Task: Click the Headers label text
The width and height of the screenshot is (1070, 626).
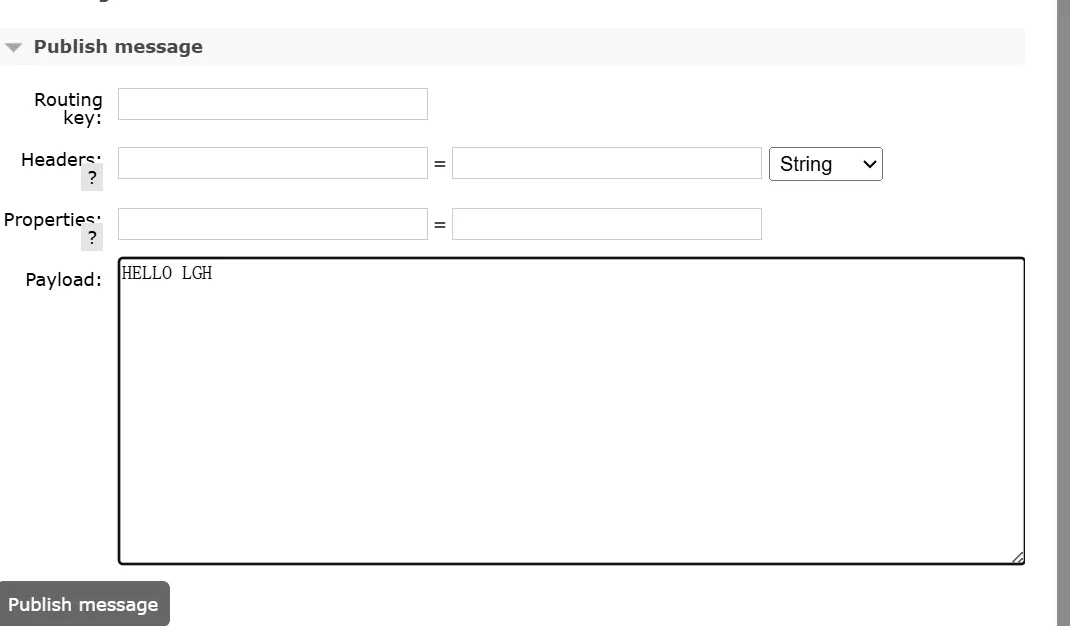Action: 58,159
